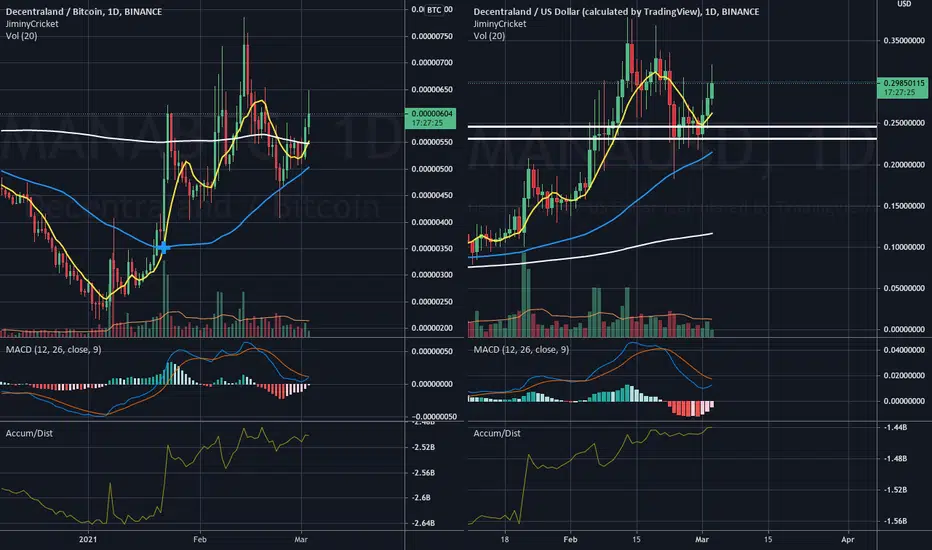Click Vol (20) indicator on Bitcoin chart
This screenshot has height=550, width=932.
(21, 36)
